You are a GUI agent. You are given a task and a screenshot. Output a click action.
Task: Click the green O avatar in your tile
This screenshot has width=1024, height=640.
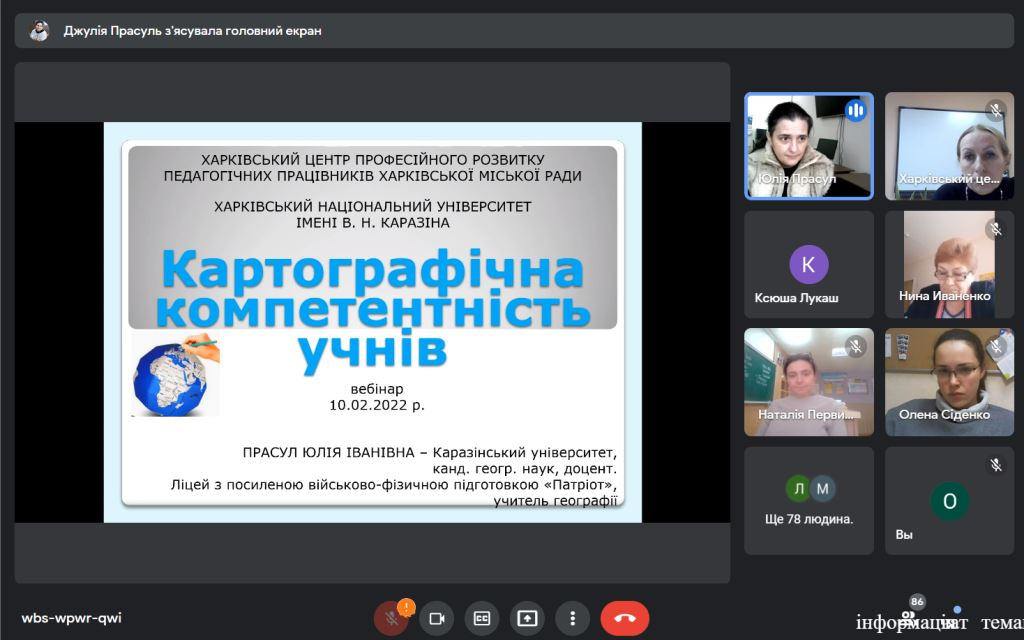click(x=950, y=501)
